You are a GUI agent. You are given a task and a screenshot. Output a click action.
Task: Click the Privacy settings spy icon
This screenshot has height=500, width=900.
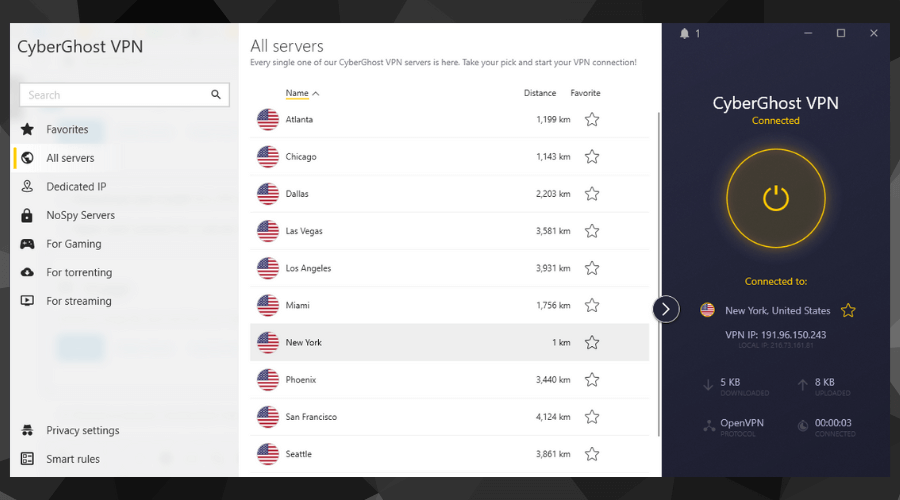click(27, 430)
